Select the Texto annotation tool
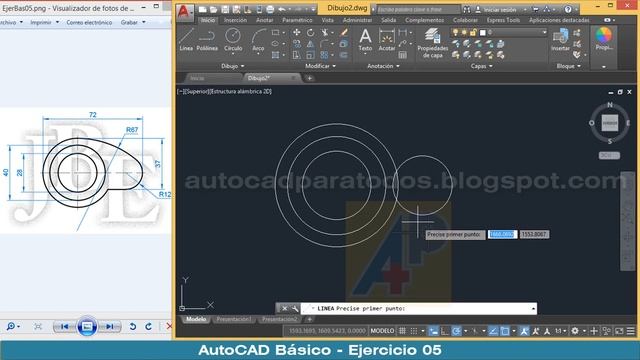 coord(365,40)
